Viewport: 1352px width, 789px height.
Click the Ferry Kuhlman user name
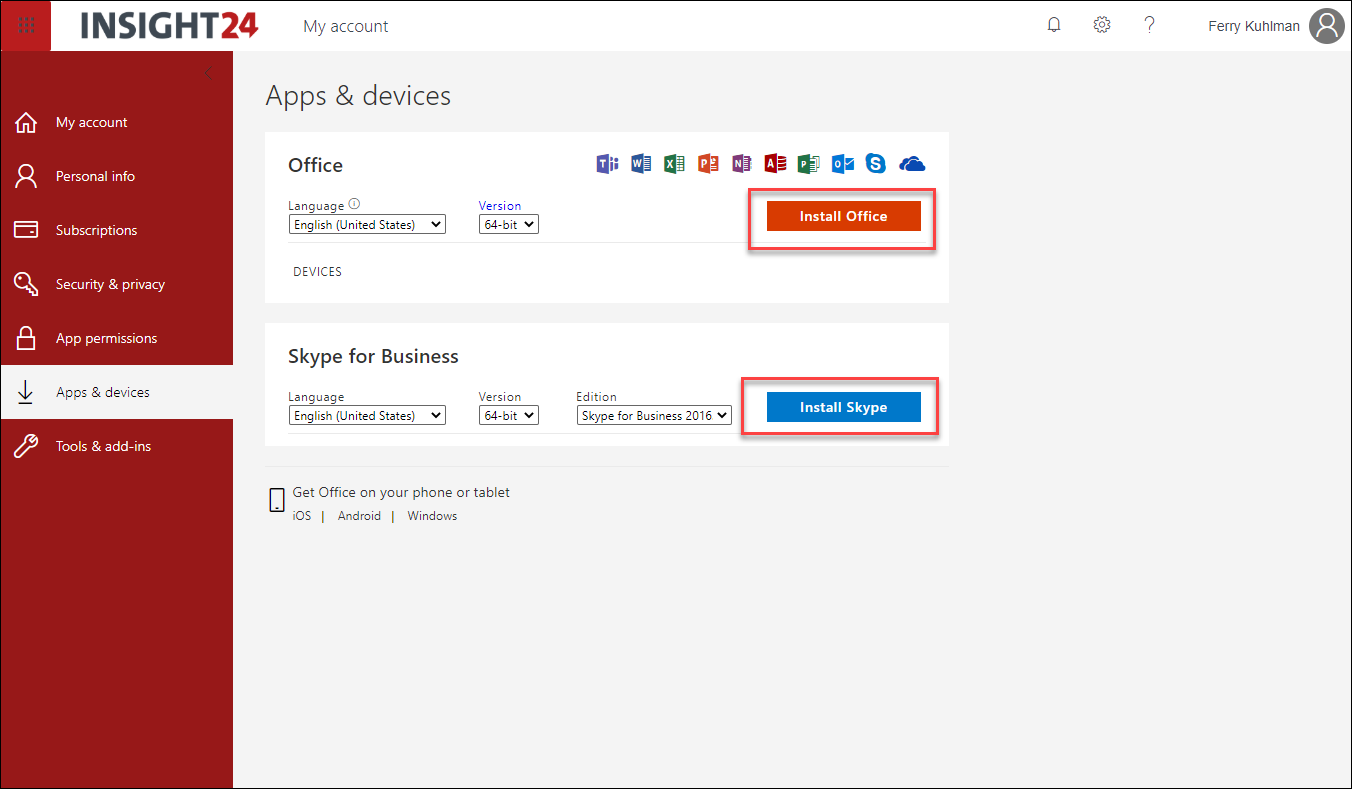(1254, 26)
